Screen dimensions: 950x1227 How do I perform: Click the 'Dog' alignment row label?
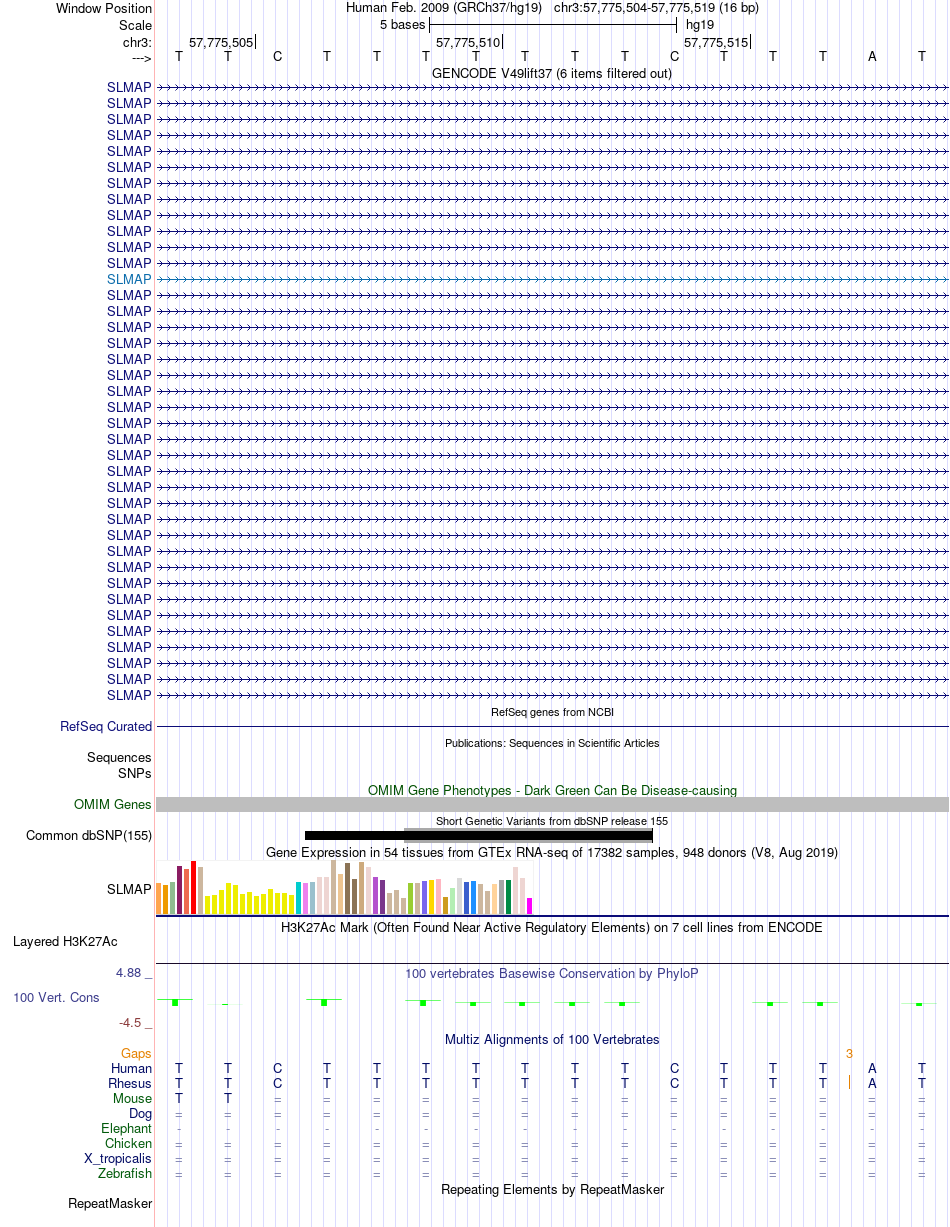point(140,1113)
